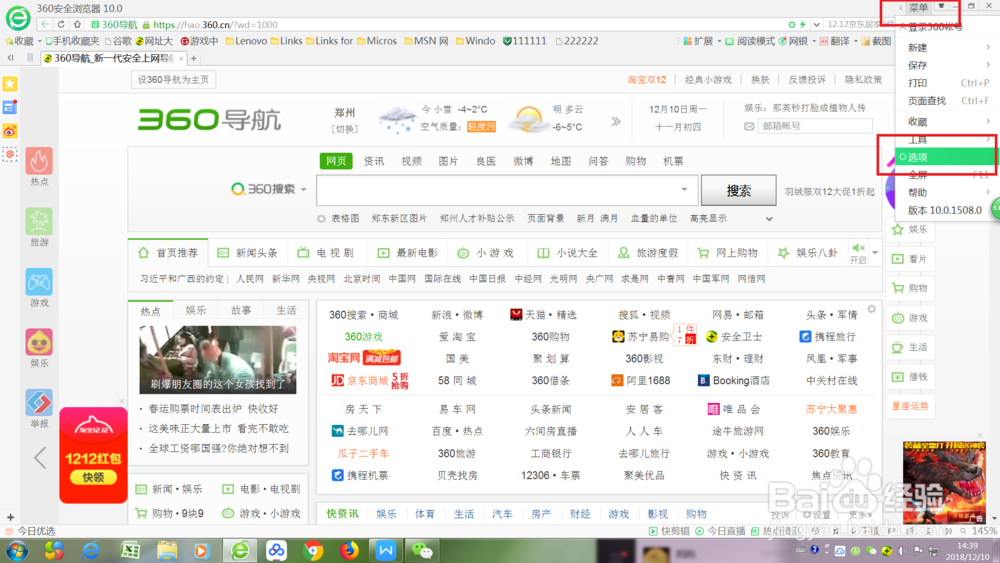Open the favorites star in left sidebar
This screenshot has height=563, width=1000.
click(x=10, y=84)
